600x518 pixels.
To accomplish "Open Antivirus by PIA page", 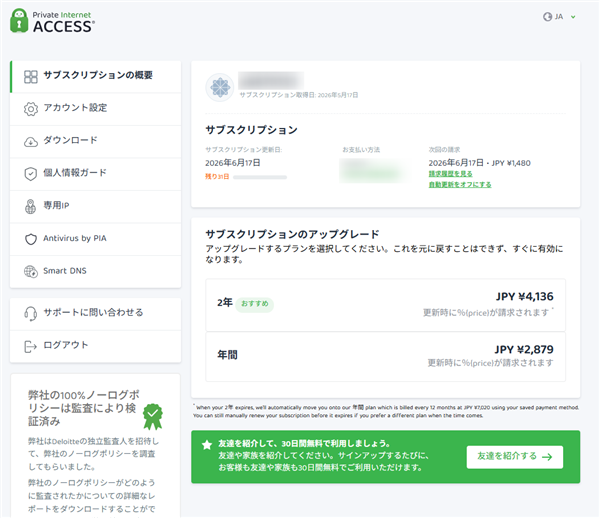I will [96, 239].
